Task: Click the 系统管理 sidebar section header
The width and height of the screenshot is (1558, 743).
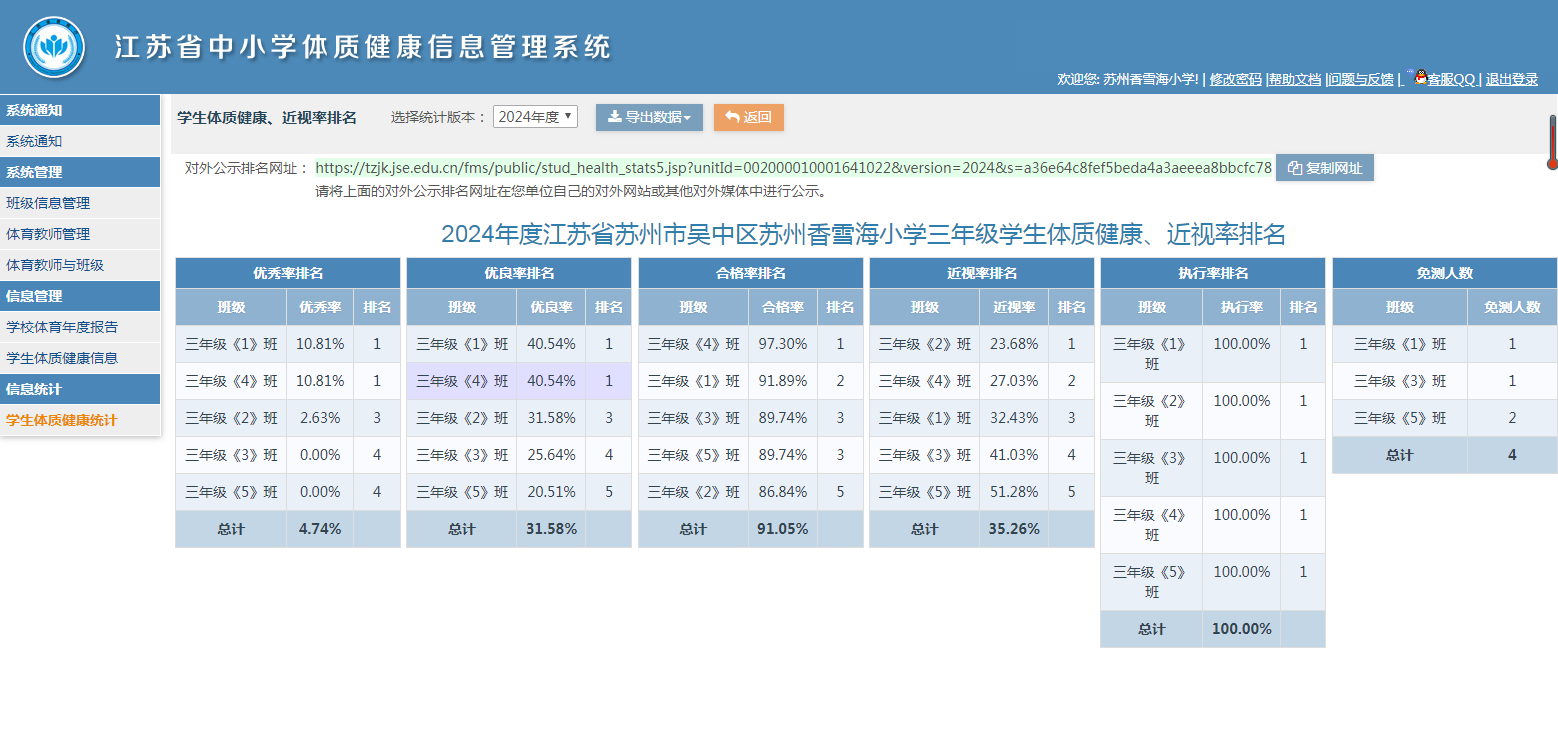Action: tap(80, 172)
